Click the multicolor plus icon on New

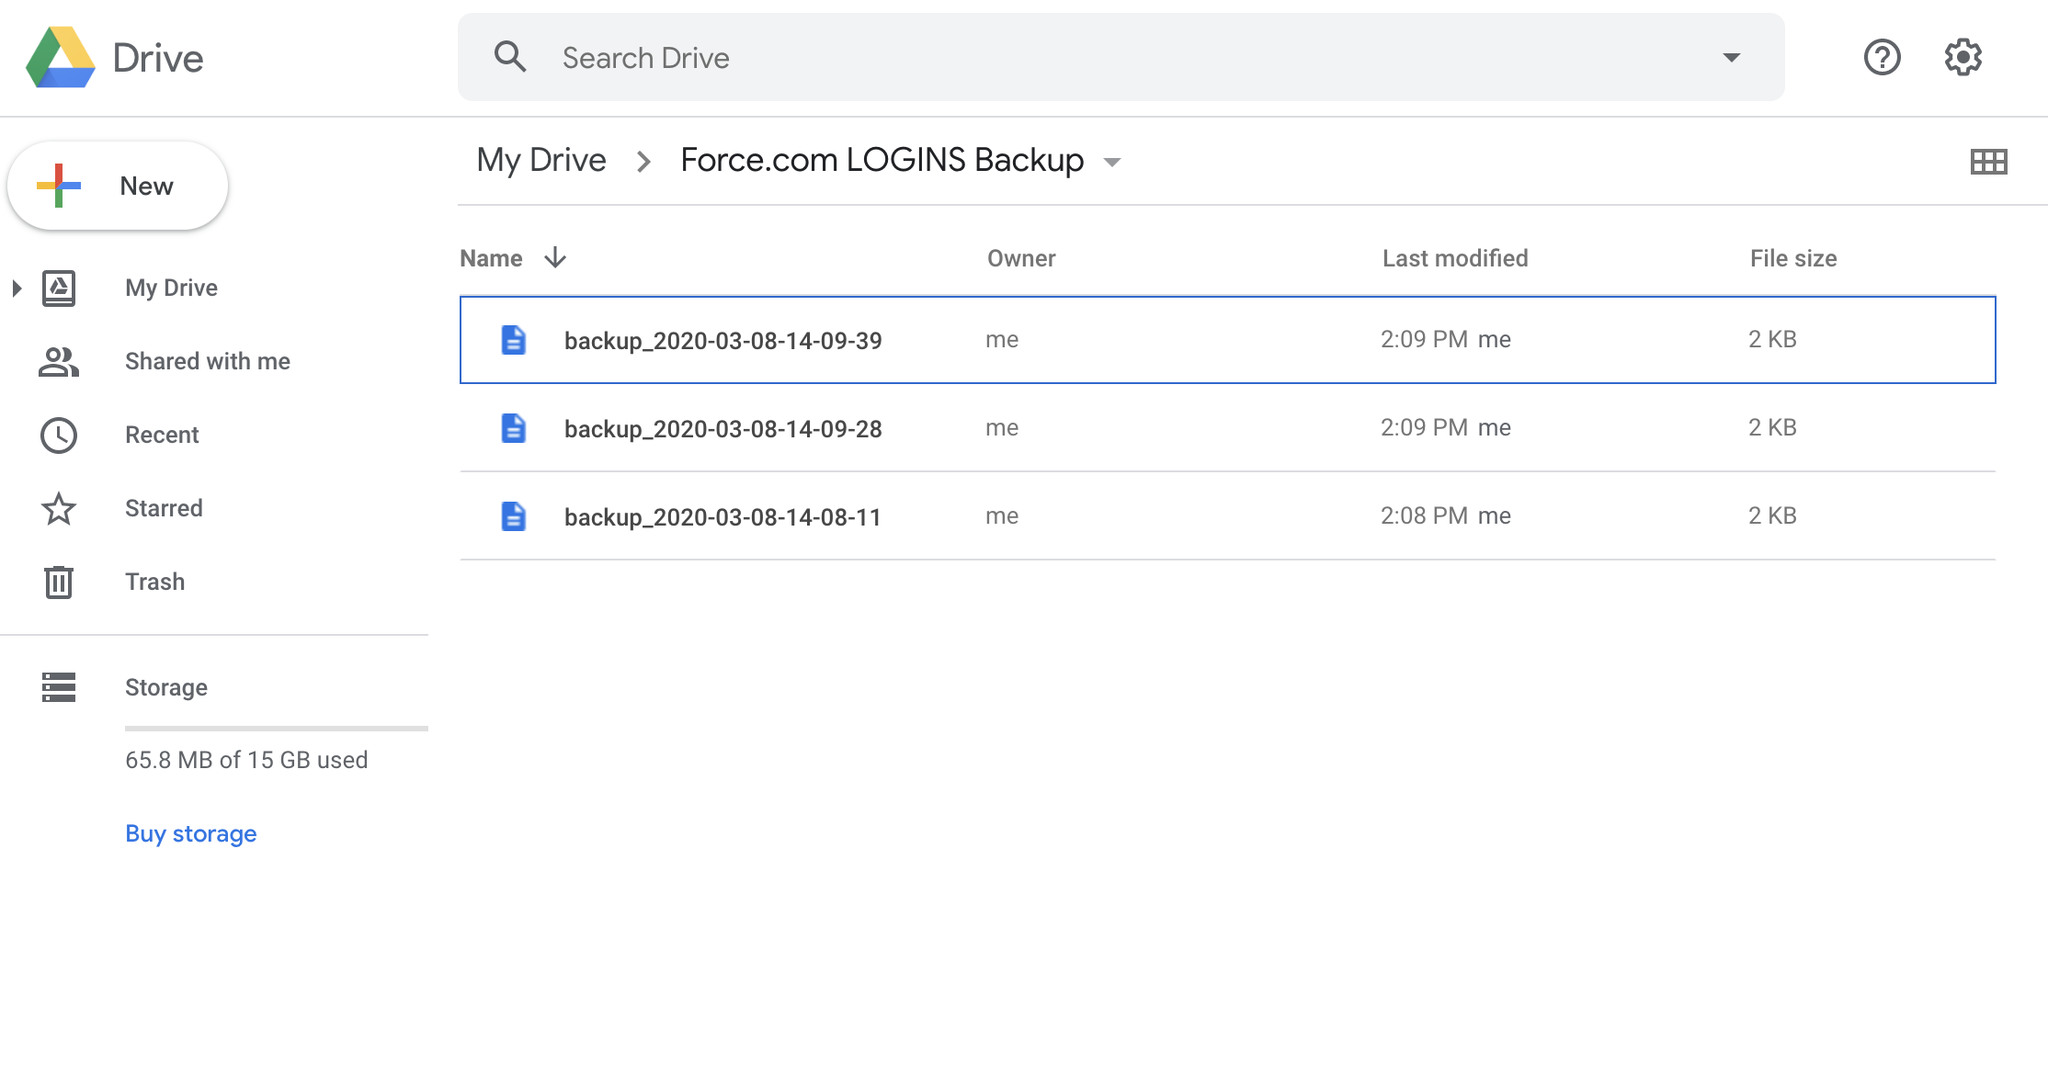(x=59, y=186)
